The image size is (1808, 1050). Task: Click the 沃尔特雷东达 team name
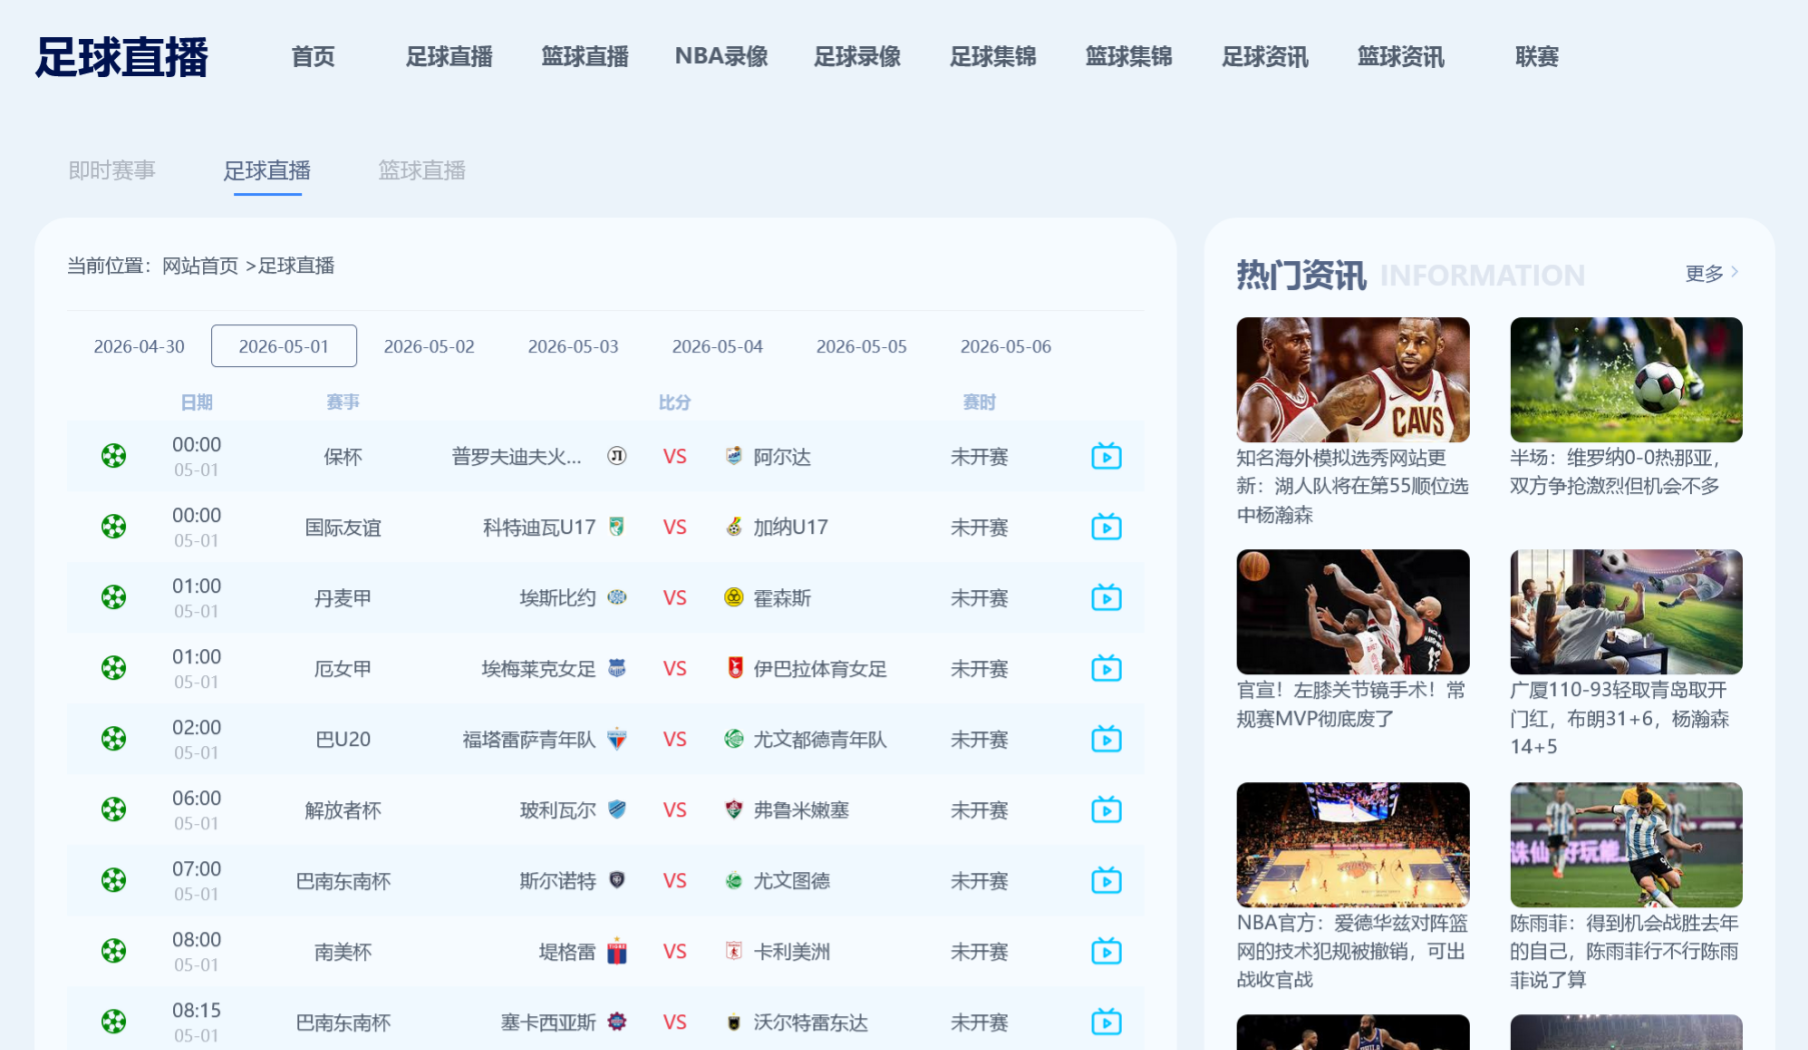(x=811, y=1023)
